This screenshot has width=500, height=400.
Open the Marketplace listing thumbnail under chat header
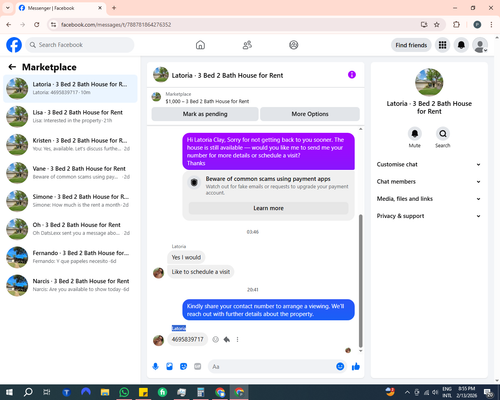coord(156,97)
